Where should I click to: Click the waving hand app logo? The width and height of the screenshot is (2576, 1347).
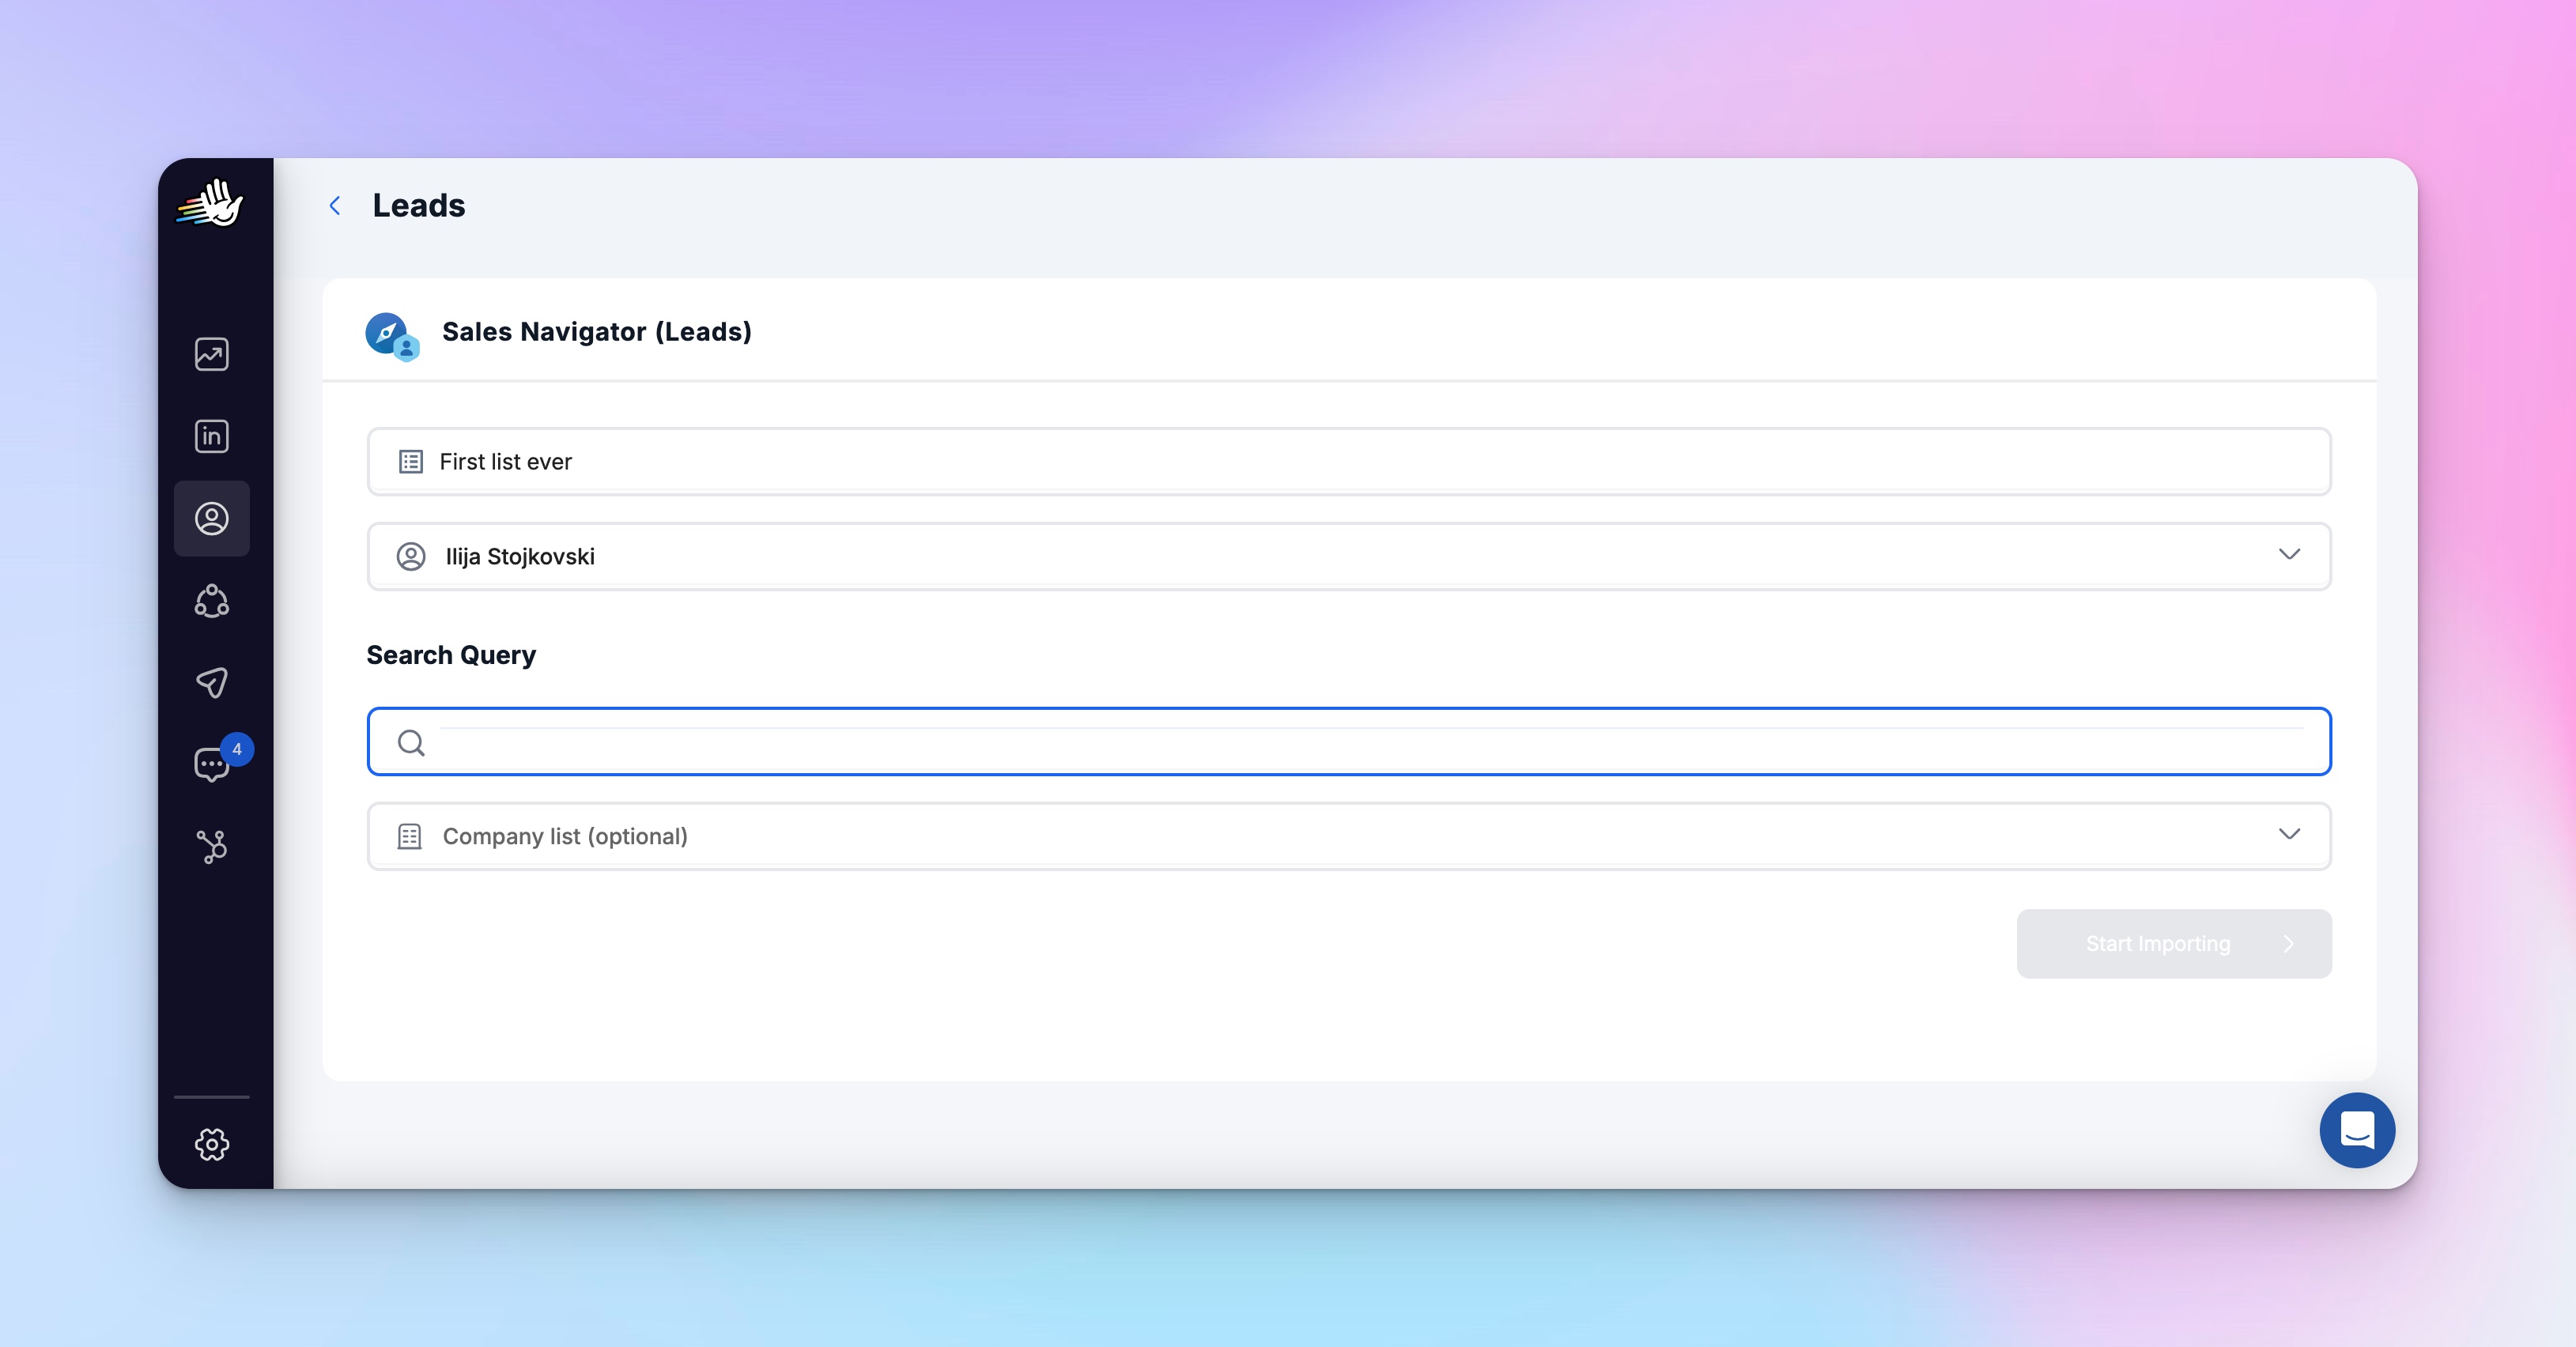pos(210,203)
